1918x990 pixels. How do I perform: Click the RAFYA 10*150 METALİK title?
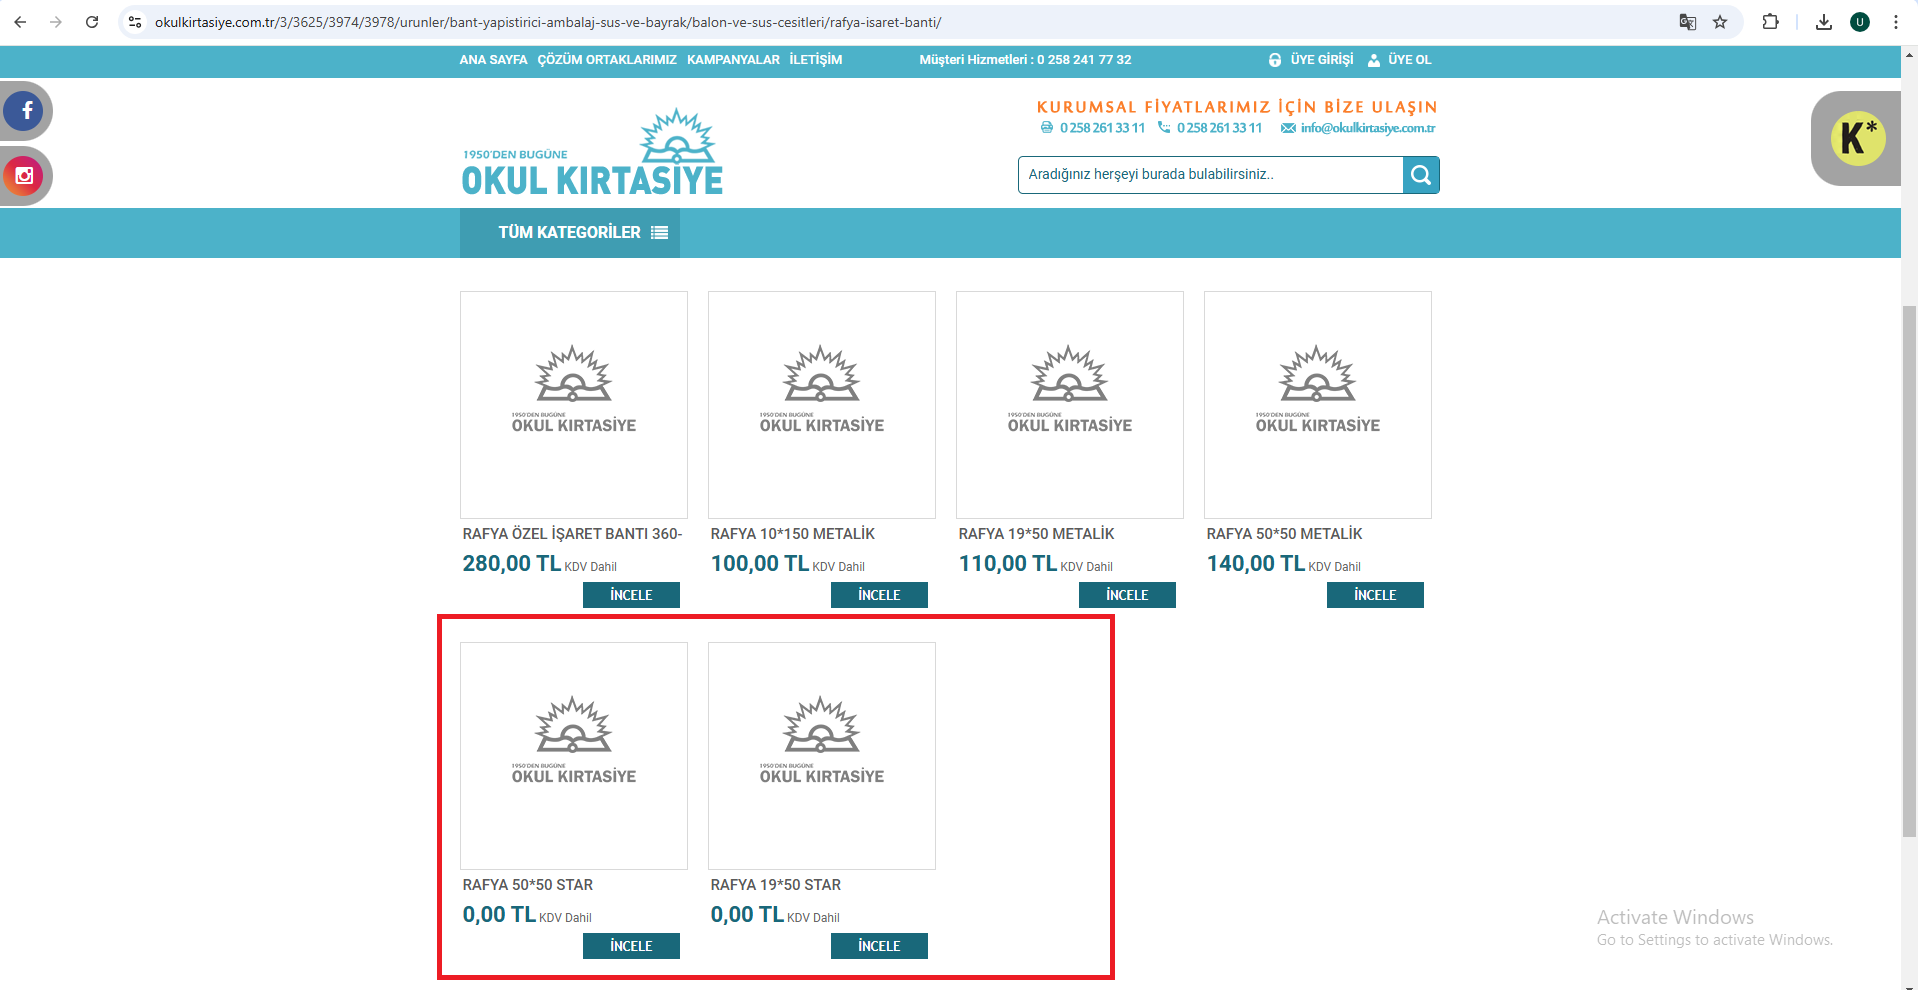point(793,534)
